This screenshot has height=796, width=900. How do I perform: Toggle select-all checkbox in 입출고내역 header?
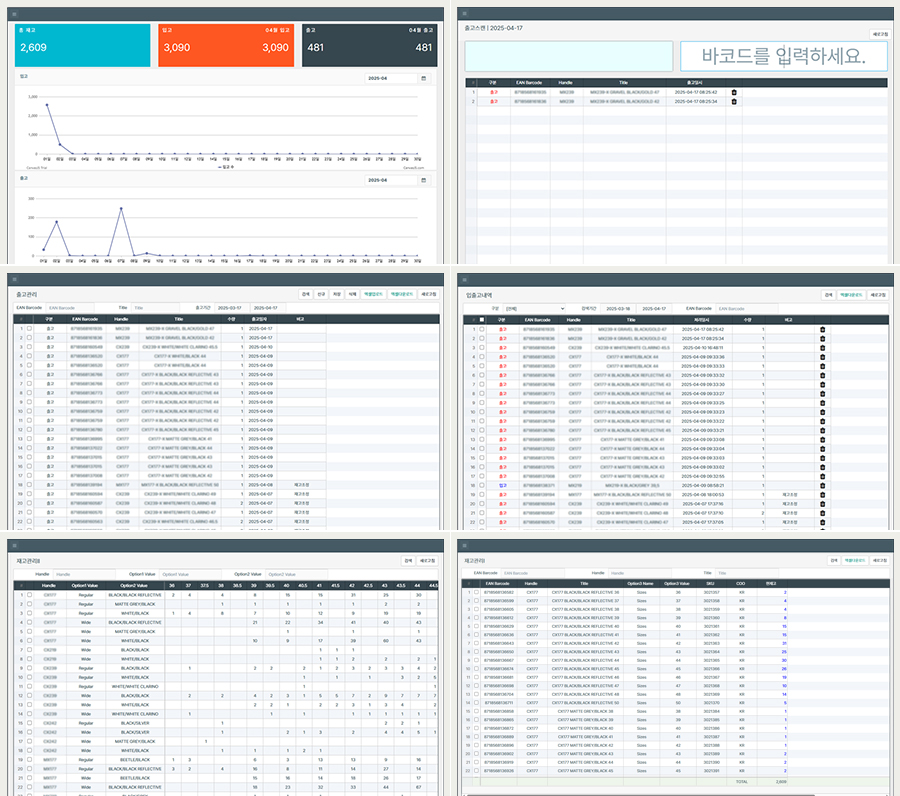482,320
